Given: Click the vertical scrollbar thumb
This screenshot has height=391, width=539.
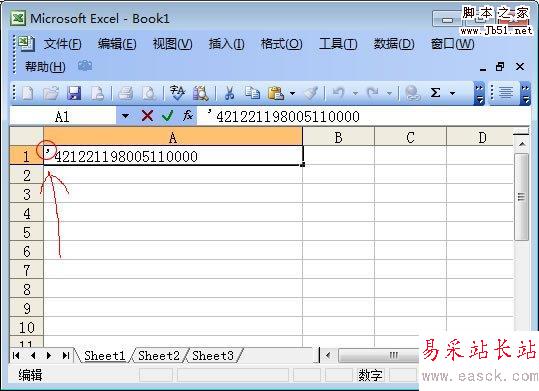Looking at the screenshot, I should 521,197.
